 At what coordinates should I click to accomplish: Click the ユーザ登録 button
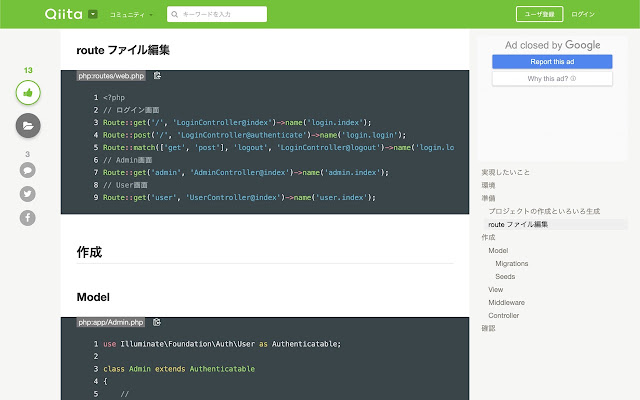pos(539,14)
